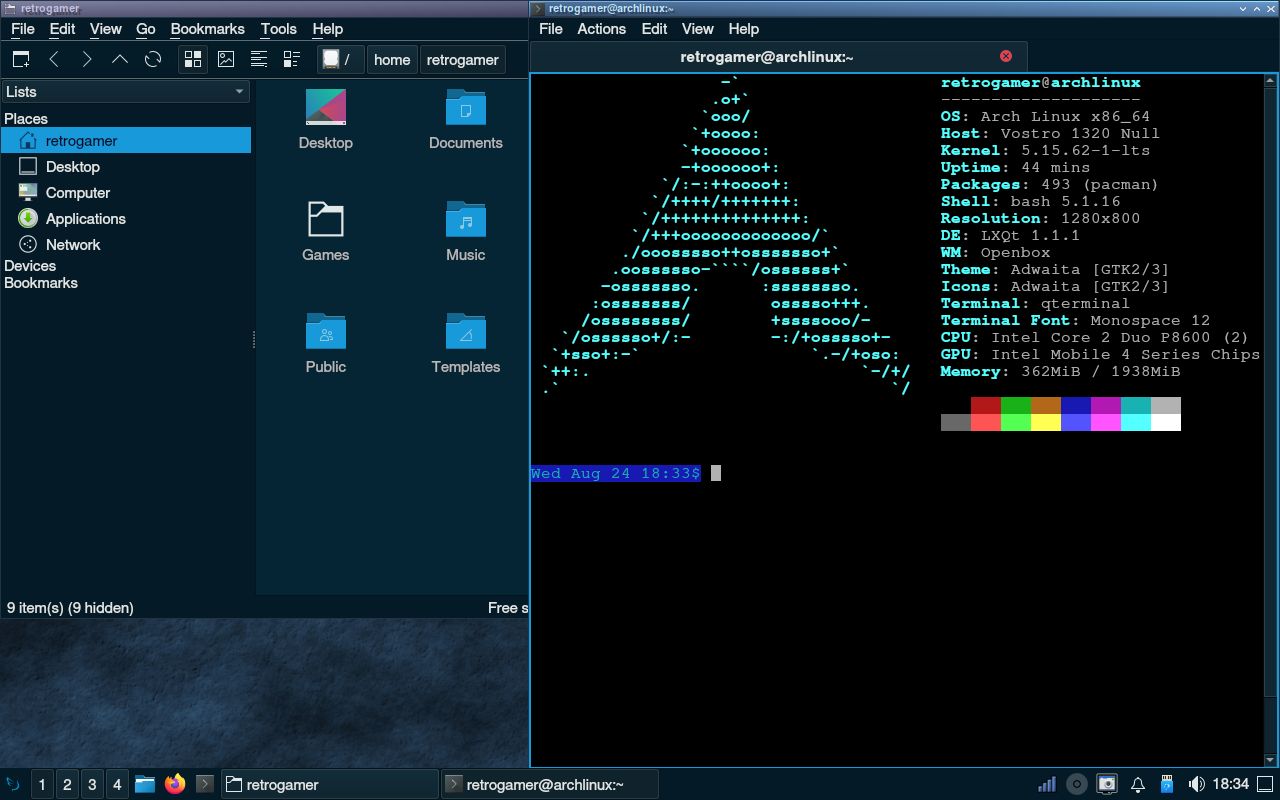Viewport: 1280px width, 800px height.
Task: Click the red color block in neofetch
Action: click(x=986, y=405)
